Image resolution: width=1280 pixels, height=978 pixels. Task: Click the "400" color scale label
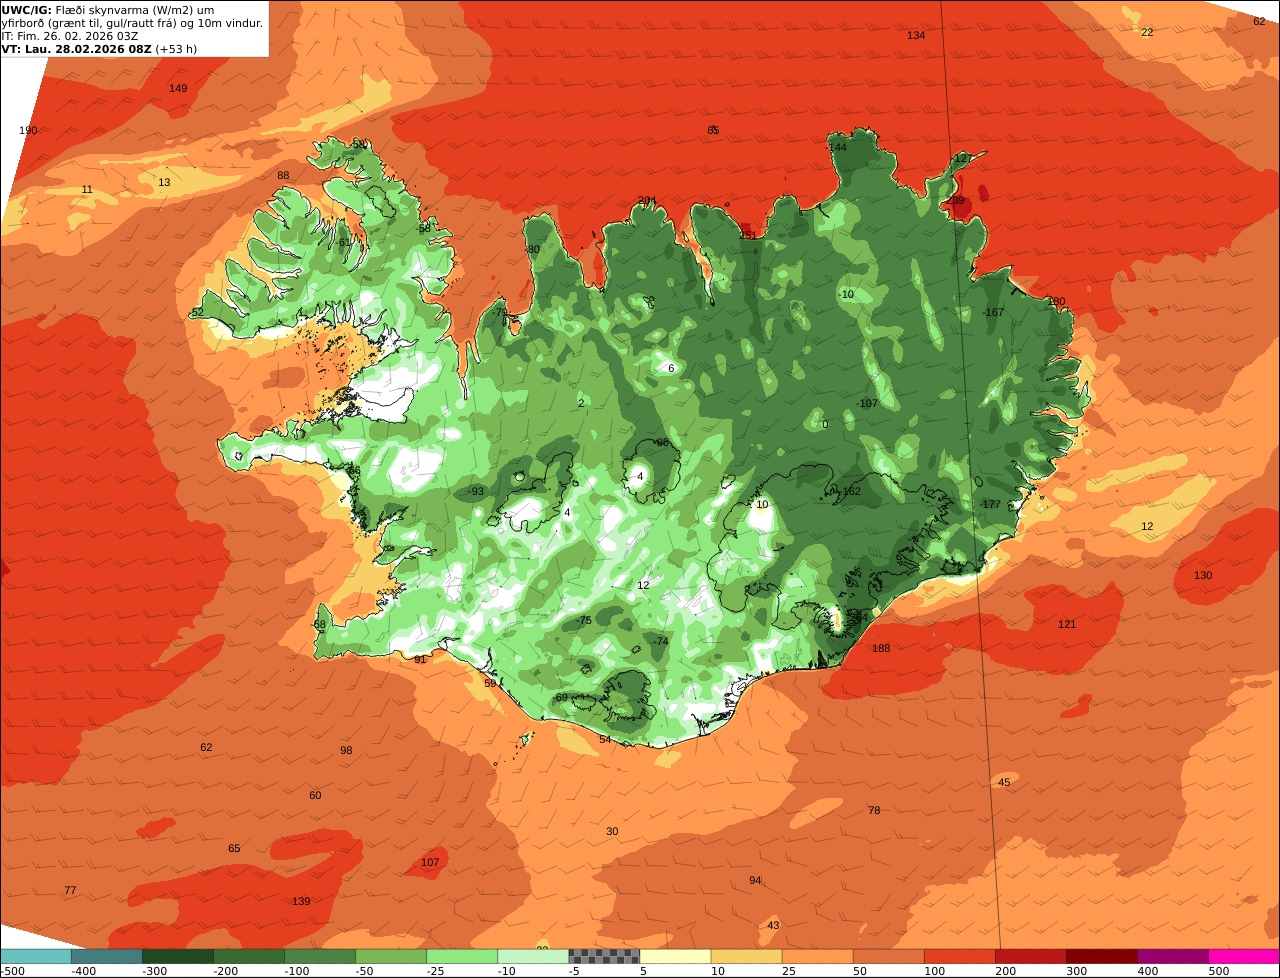[x=1148, y=971]
